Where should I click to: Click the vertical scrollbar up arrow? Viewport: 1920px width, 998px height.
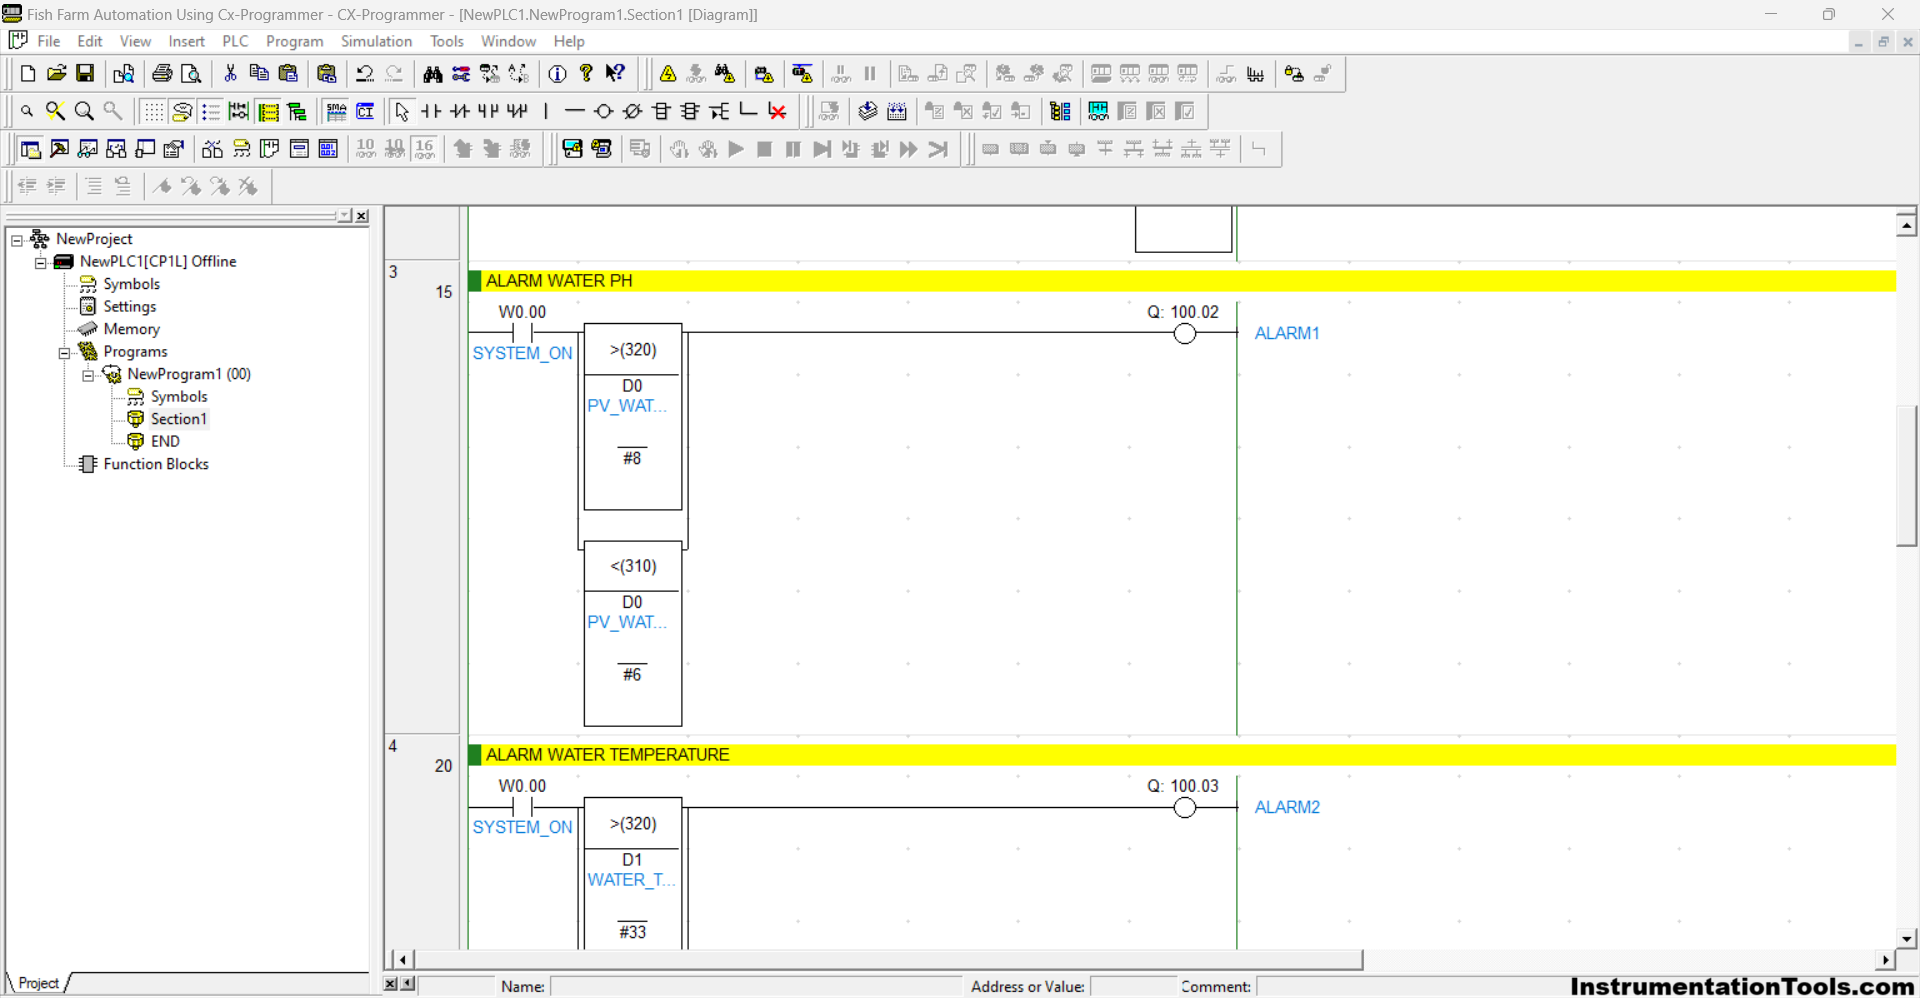coord(1907,226)
